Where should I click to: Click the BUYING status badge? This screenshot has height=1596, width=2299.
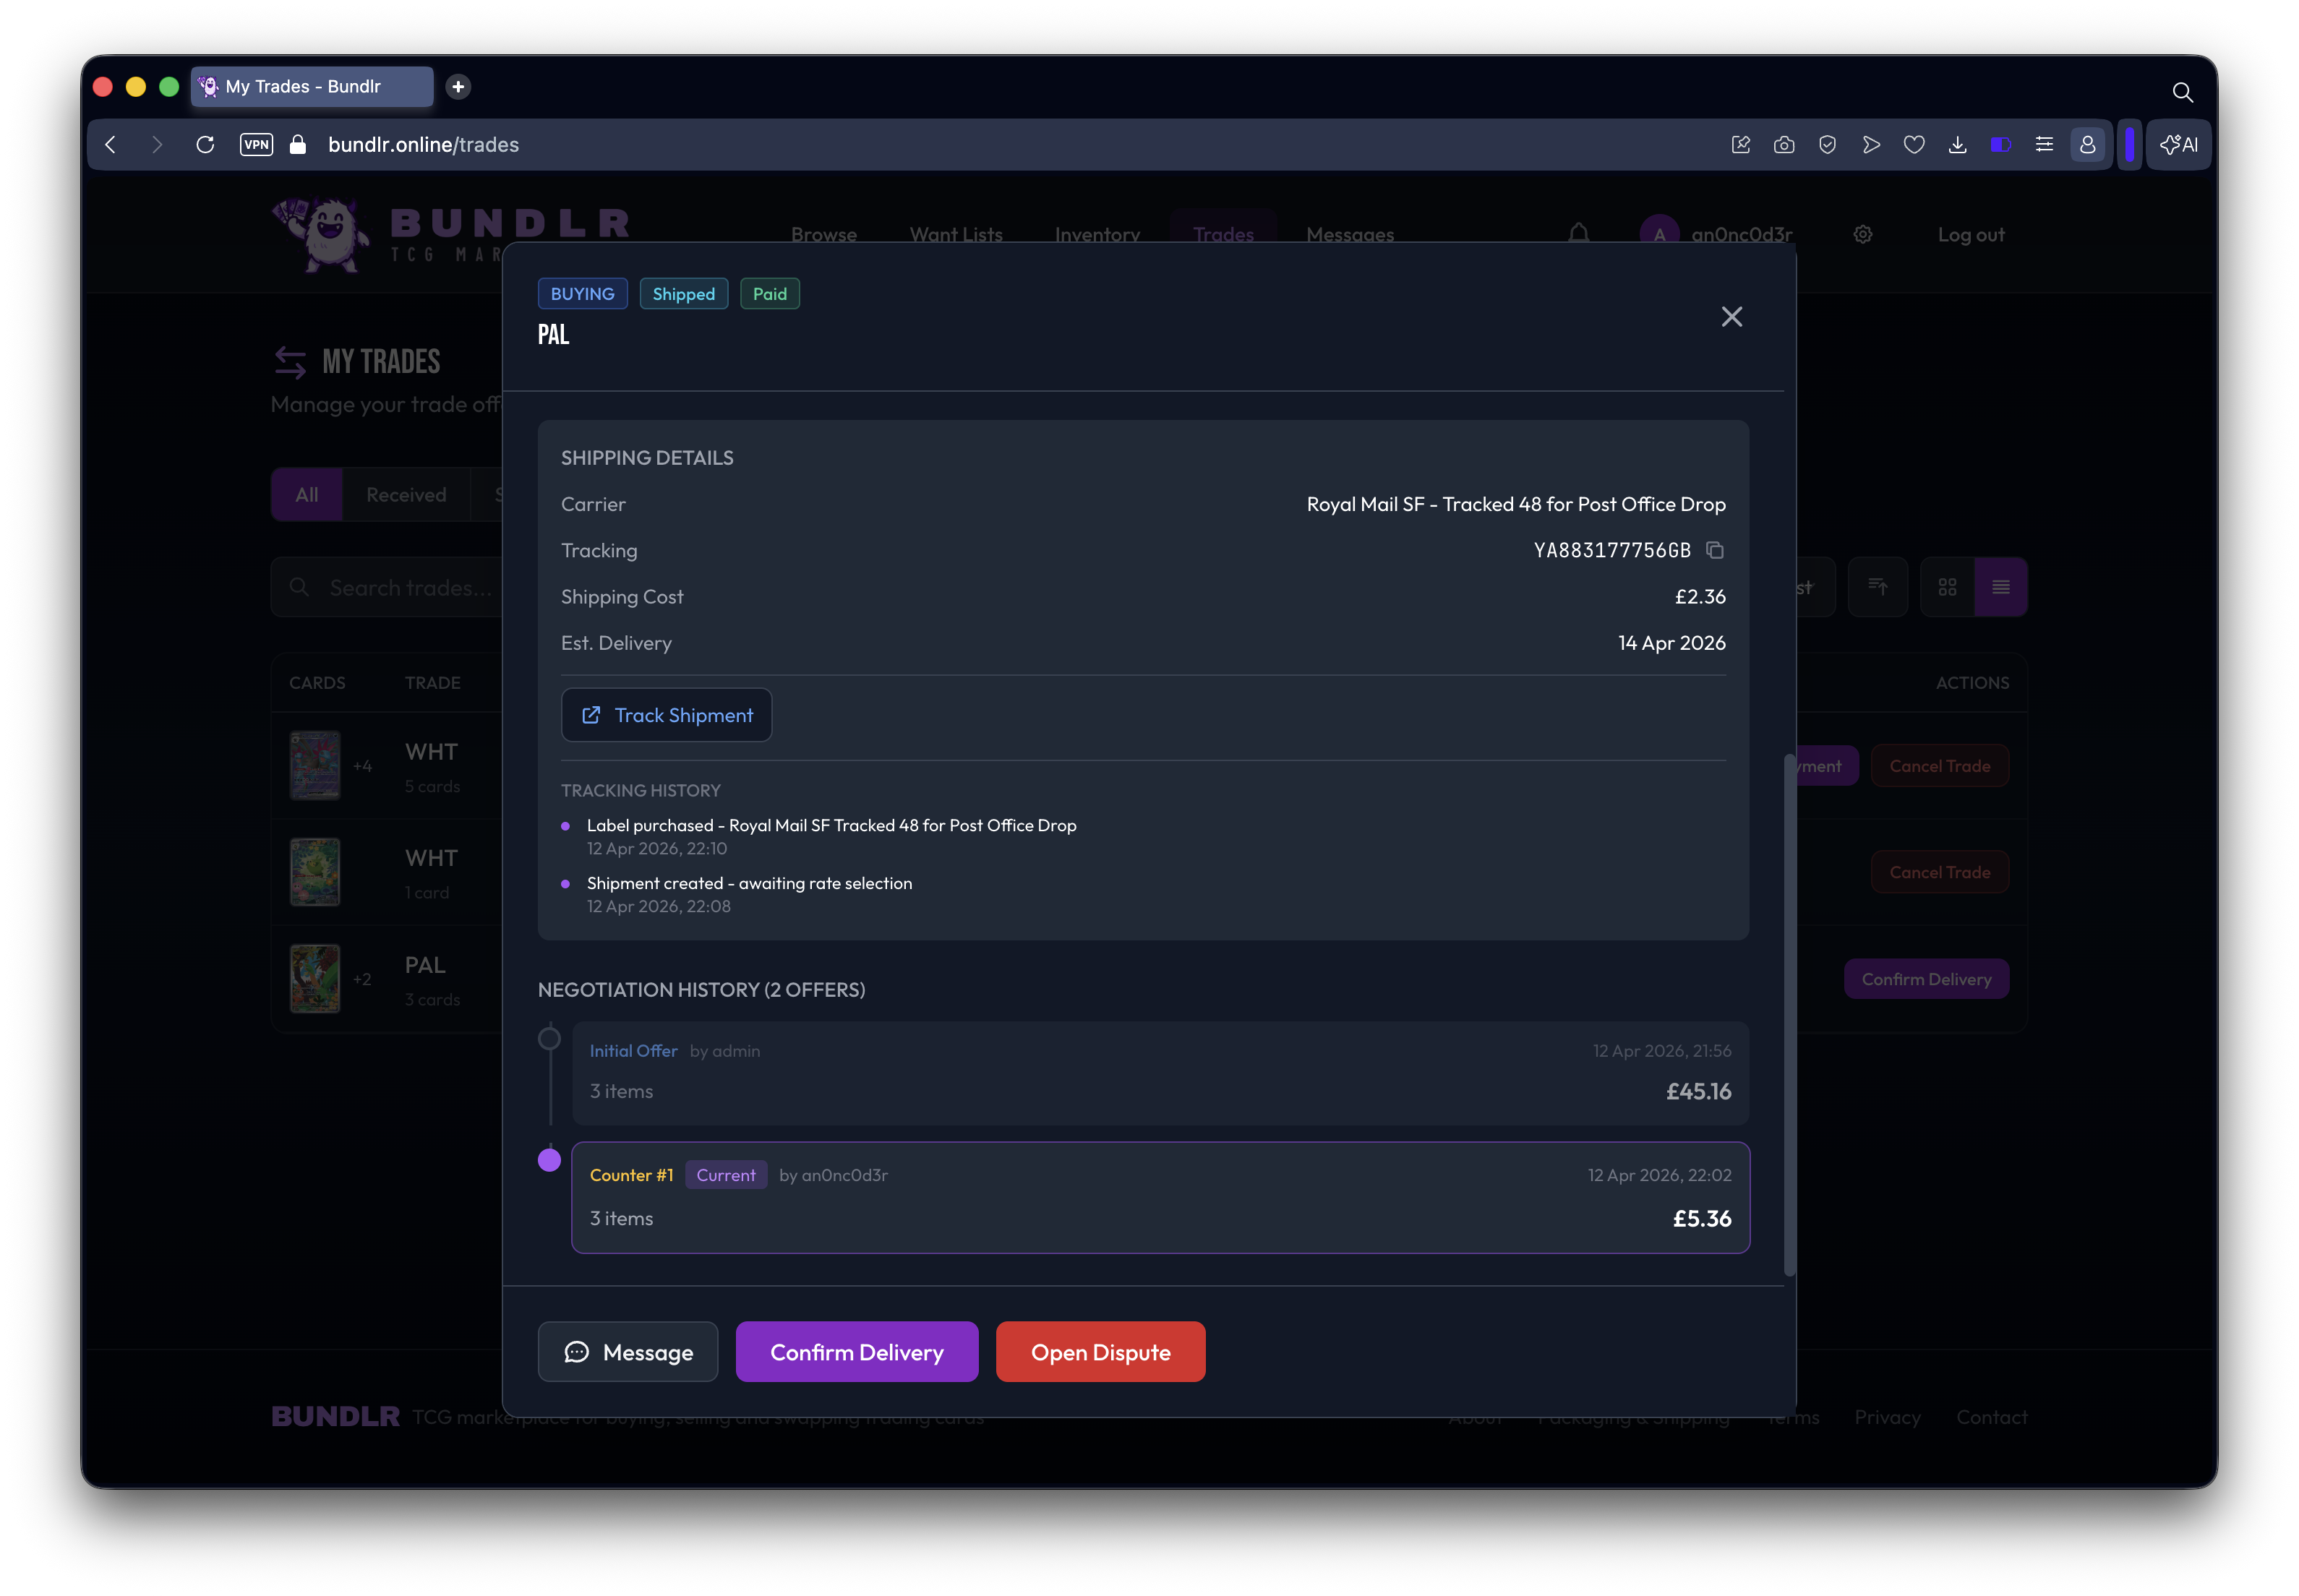pos(582,294)
